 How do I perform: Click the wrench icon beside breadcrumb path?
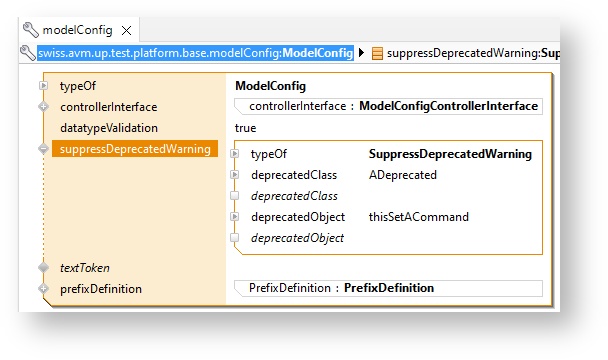[28, 53]
